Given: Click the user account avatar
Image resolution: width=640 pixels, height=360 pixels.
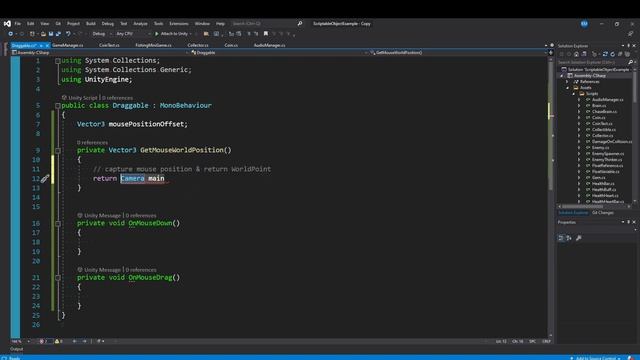Looking at the screenshot, I should click(584, 24).
